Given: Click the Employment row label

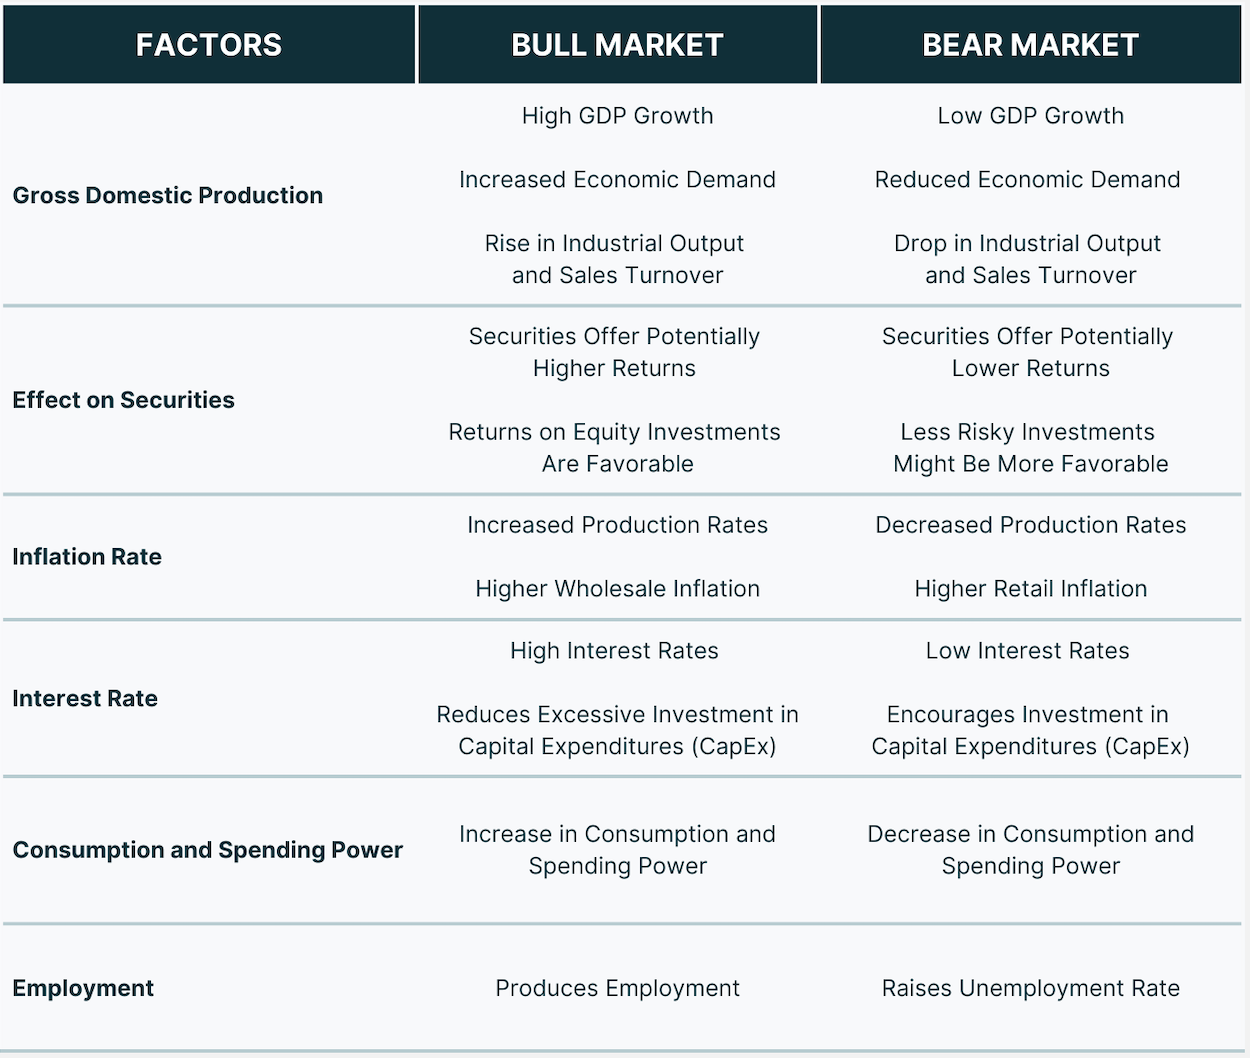Looking at the screenshot, I should pyautogui.click(x=83, y=989).
